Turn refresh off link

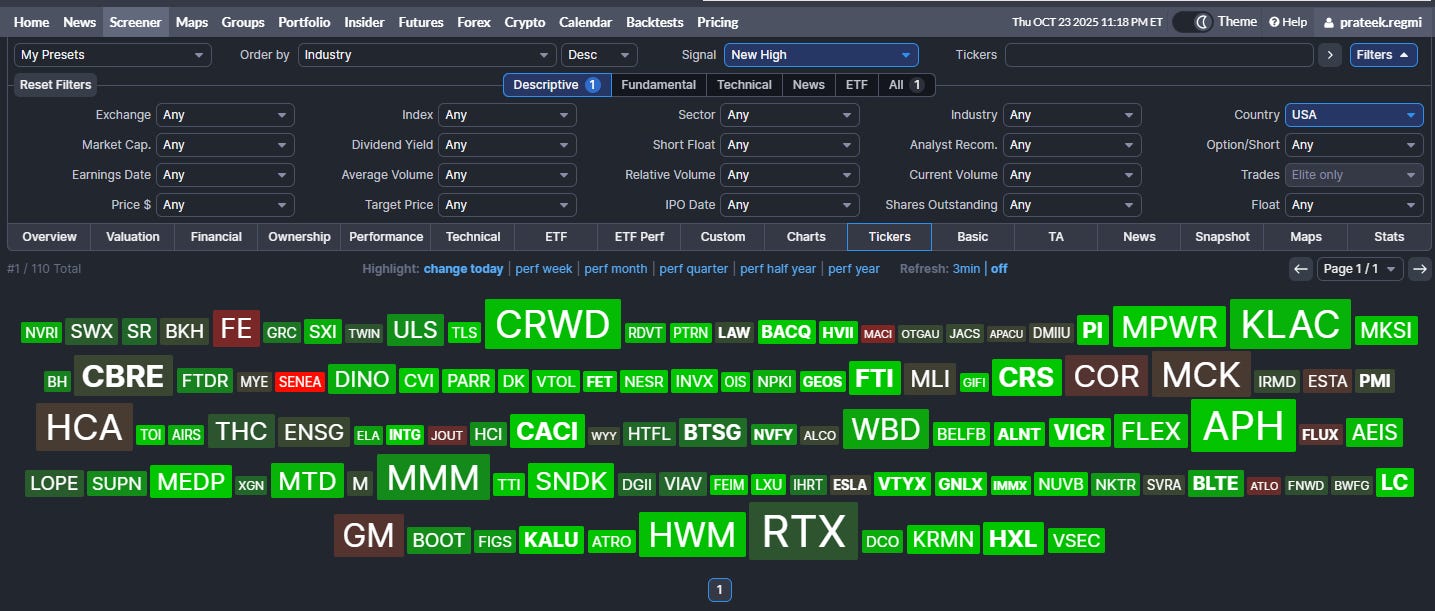[999, 268]
